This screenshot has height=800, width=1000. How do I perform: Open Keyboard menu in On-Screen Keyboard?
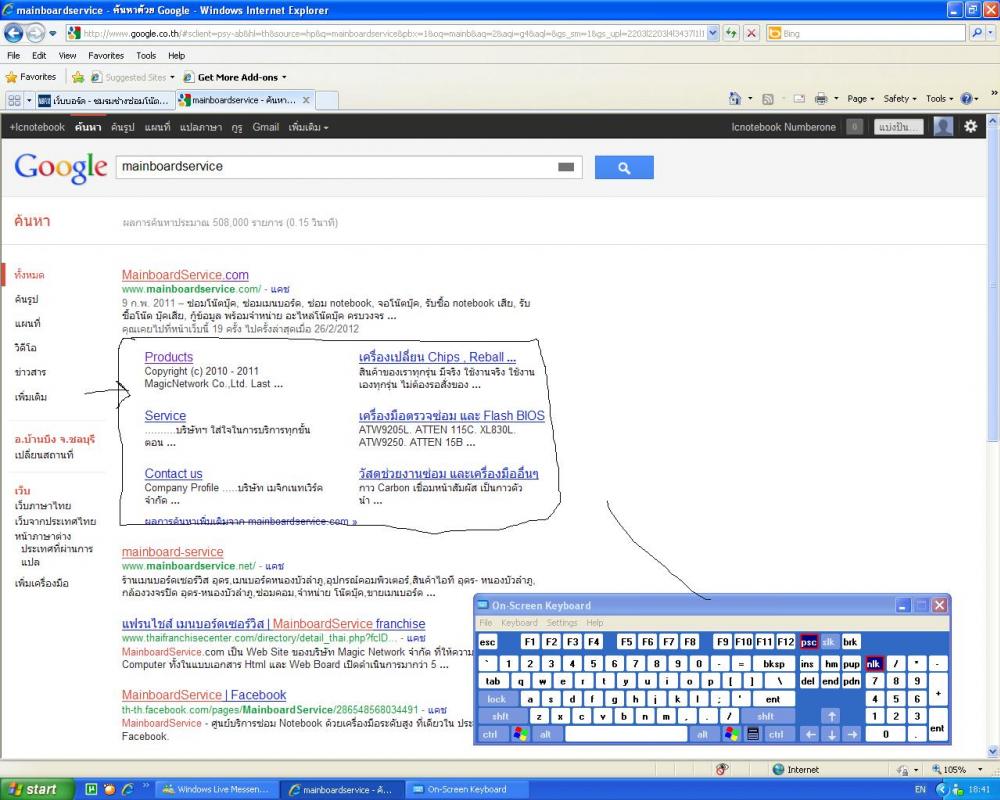(x=518, y=623)
